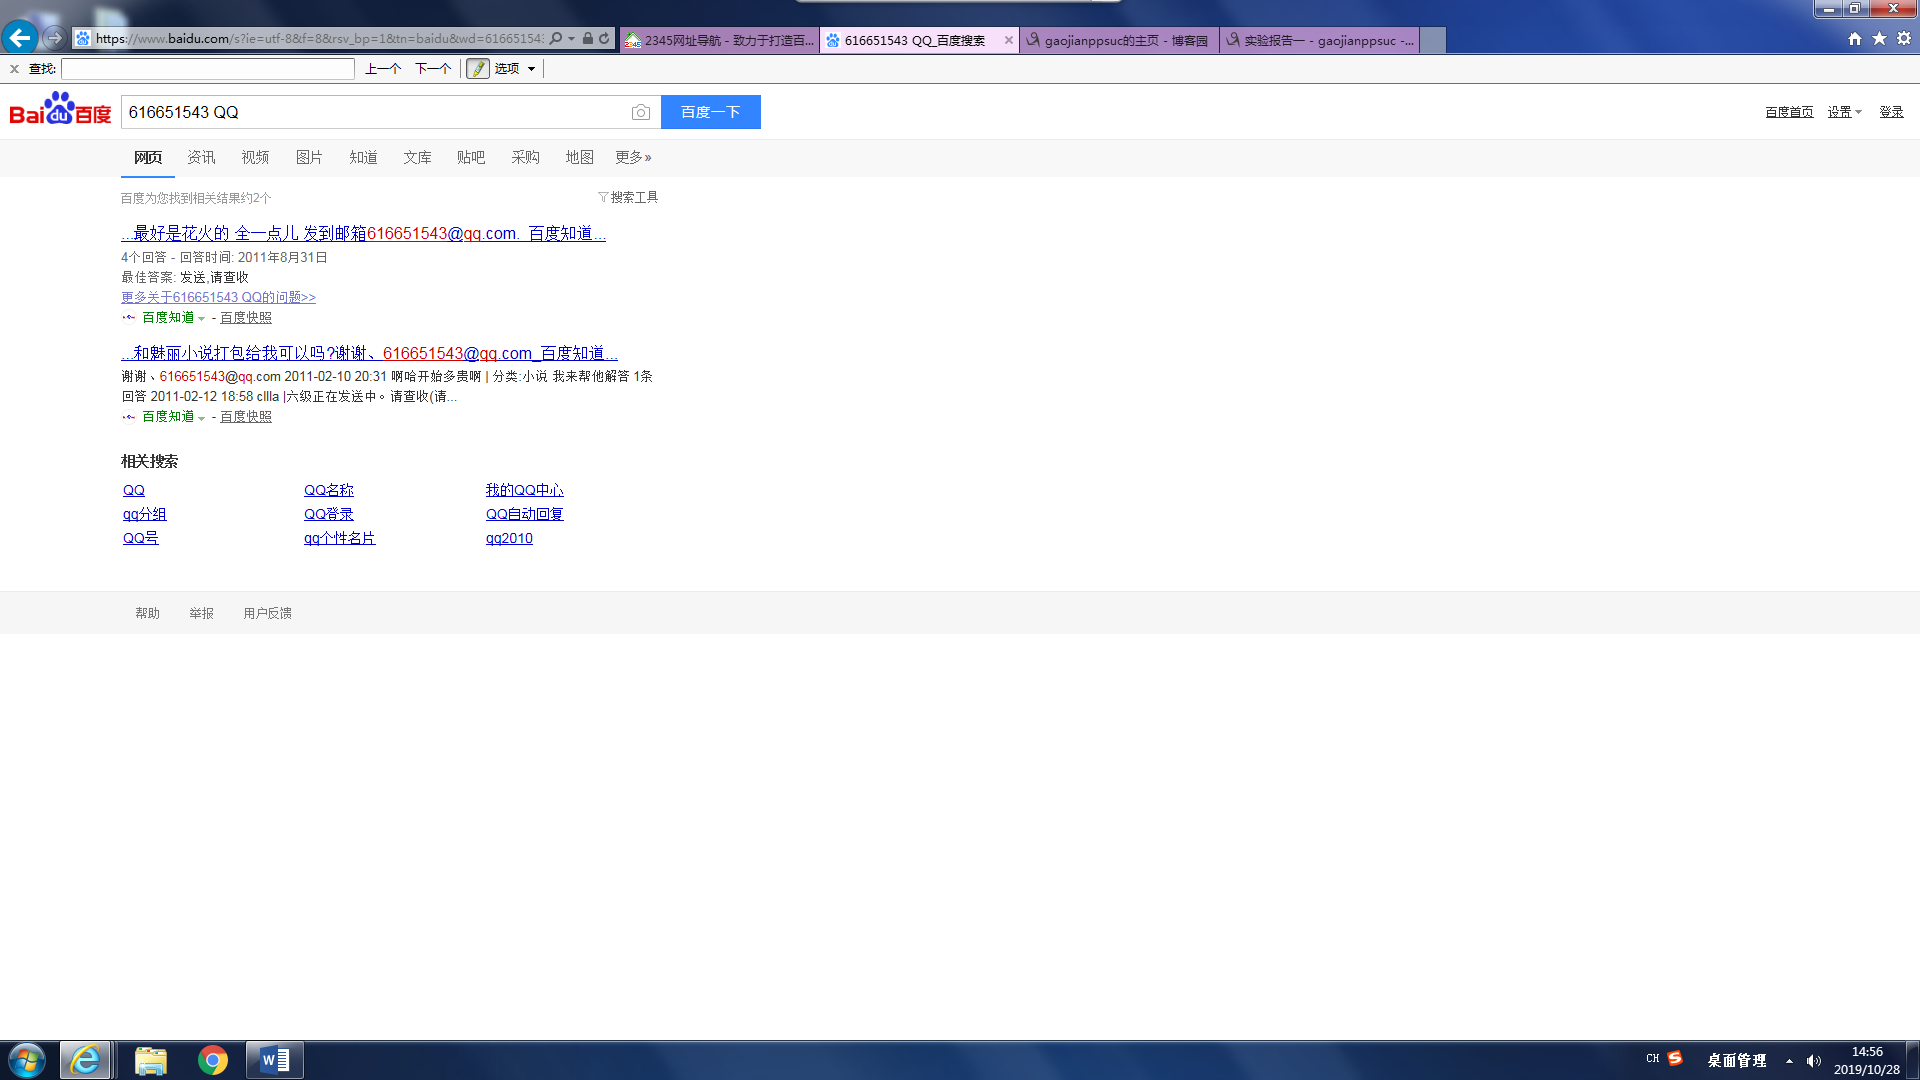The image size is (1920, 1080).
Task: Open the favorites star icon
Action: 1879,39
